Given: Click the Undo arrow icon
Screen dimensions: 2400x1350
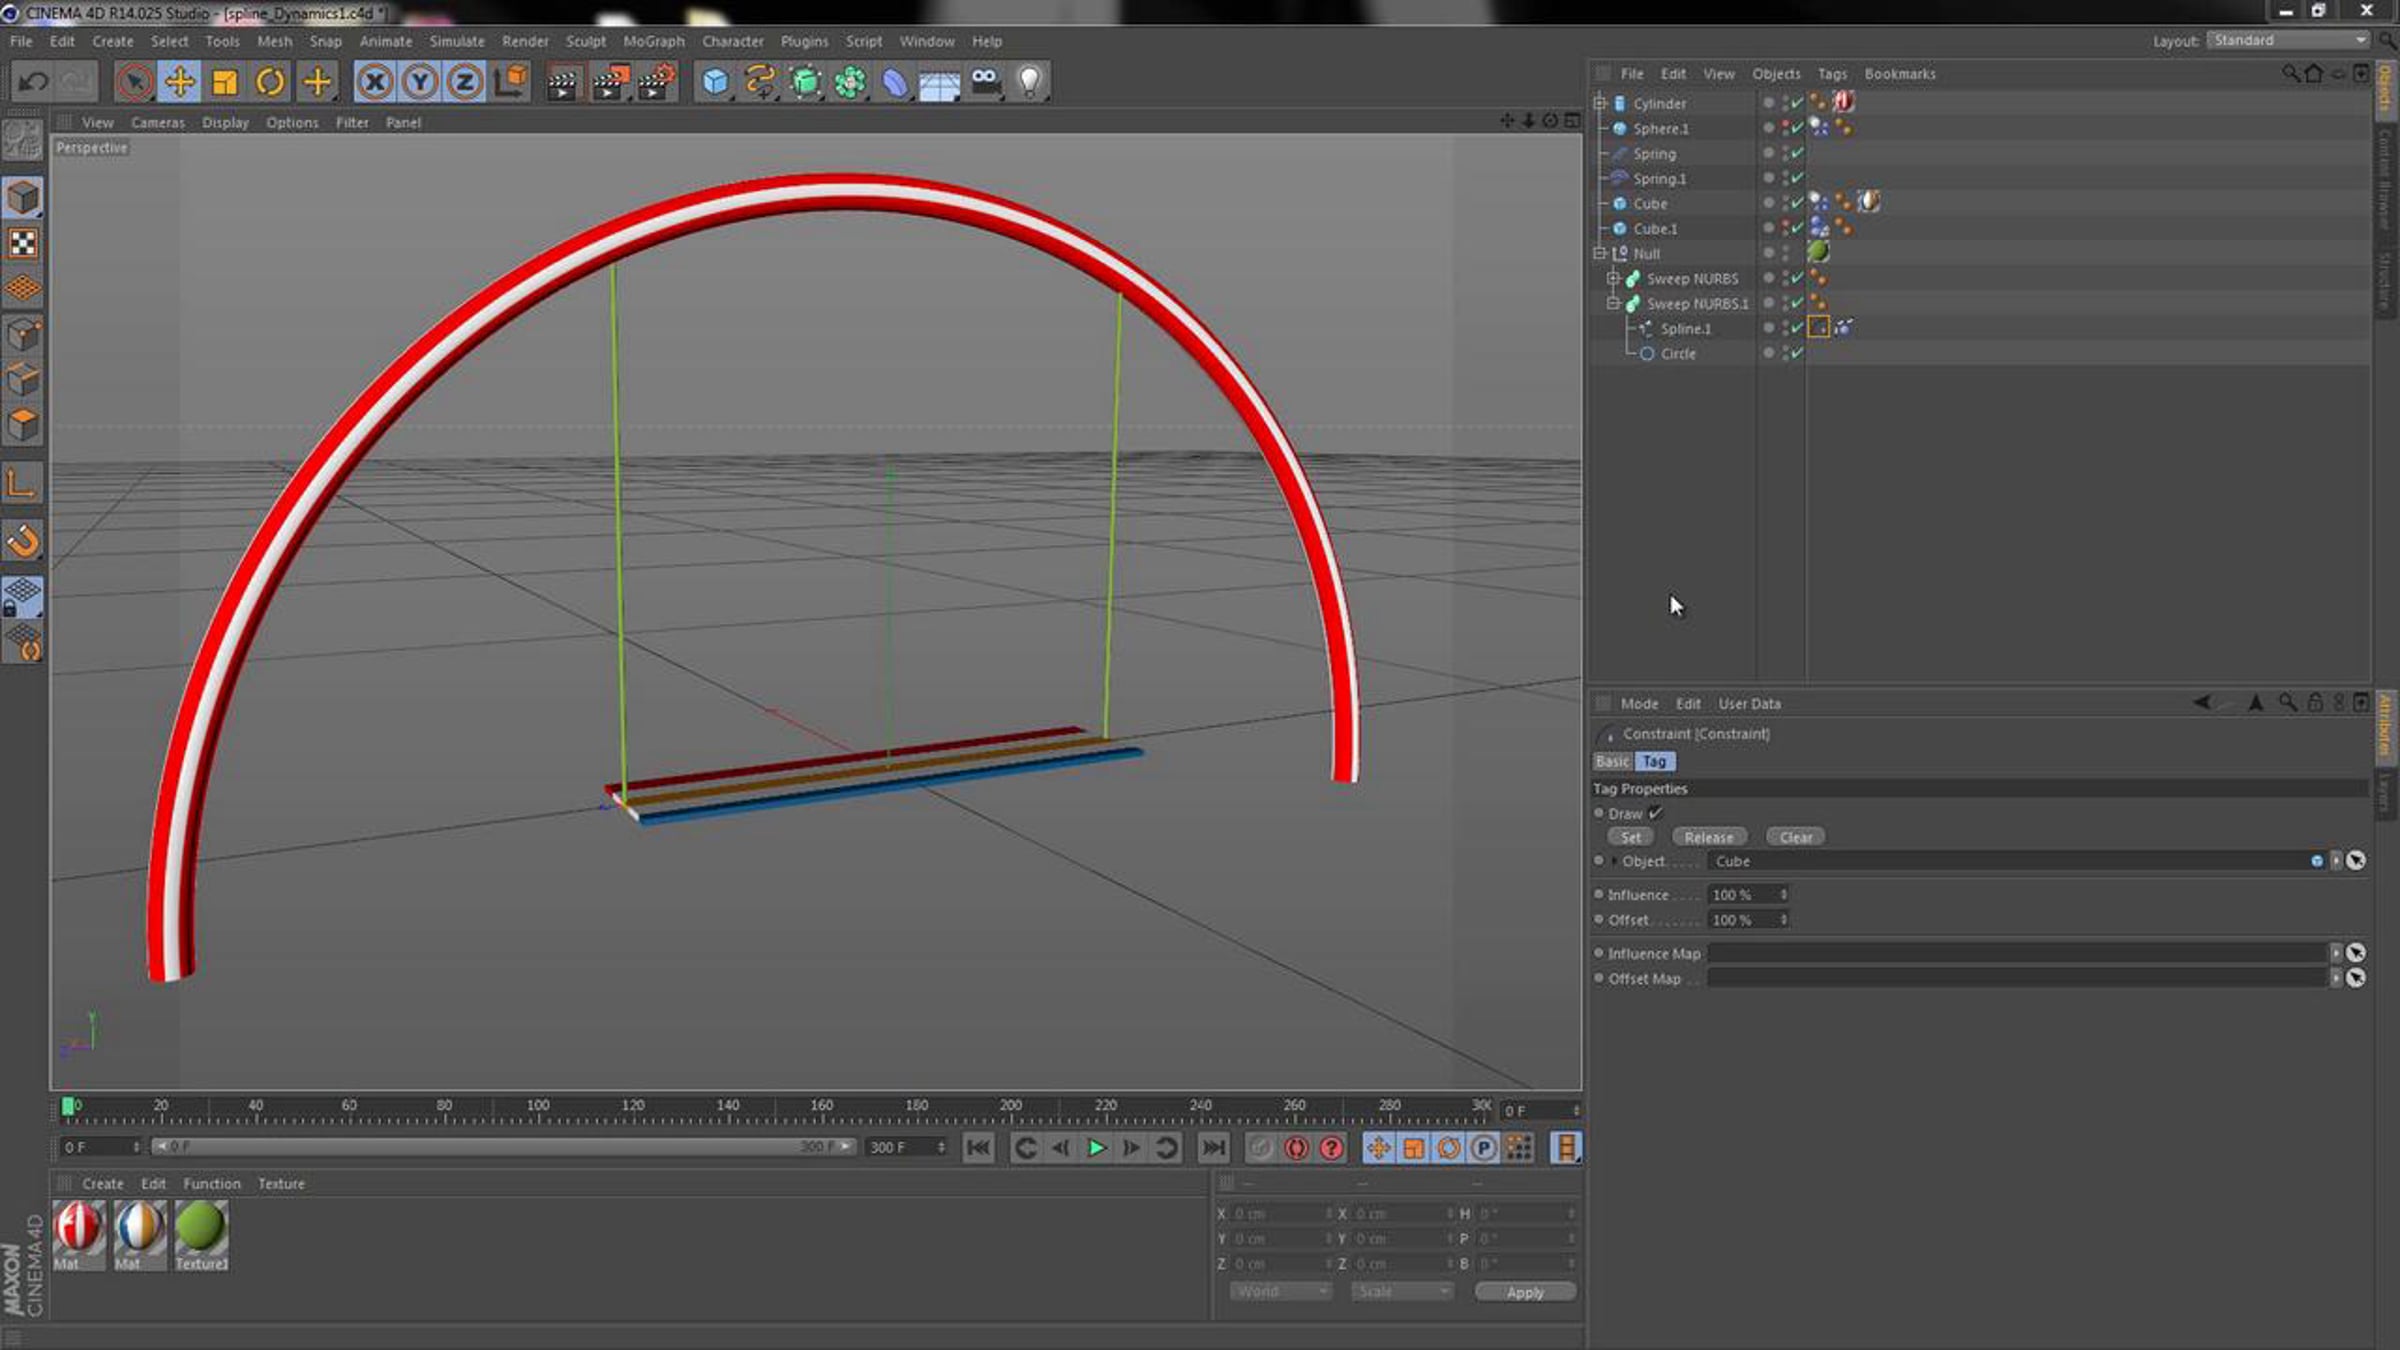Looking at the screenshot, I should [x=33, y=81].
